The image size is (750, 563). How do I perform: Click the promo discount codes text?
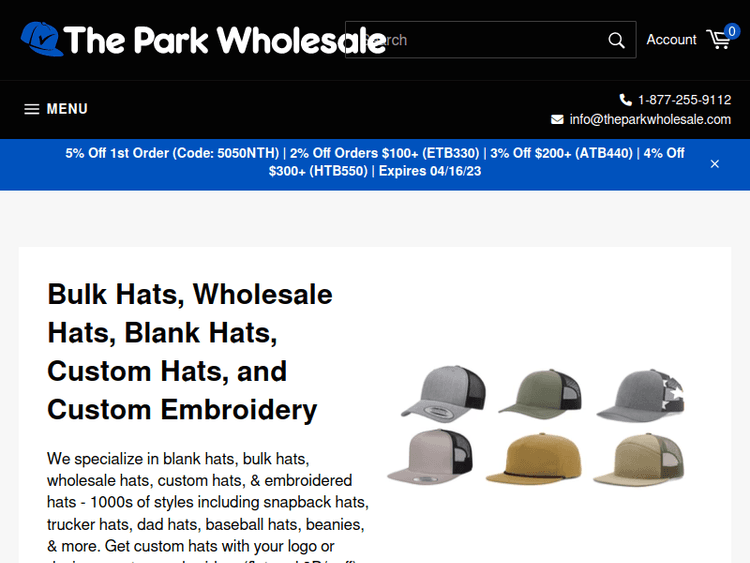[x=375, y=162]
